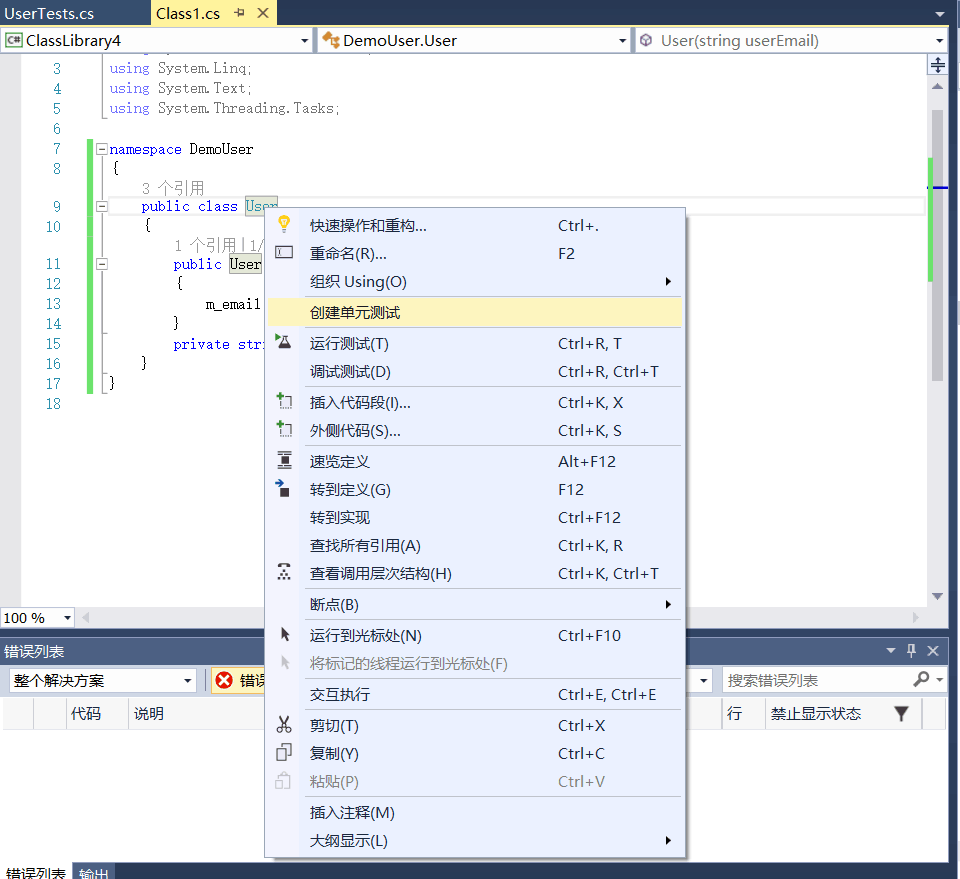
Task: Choose 创建单元测试 from context menu
Action: (x=355, y=312)
